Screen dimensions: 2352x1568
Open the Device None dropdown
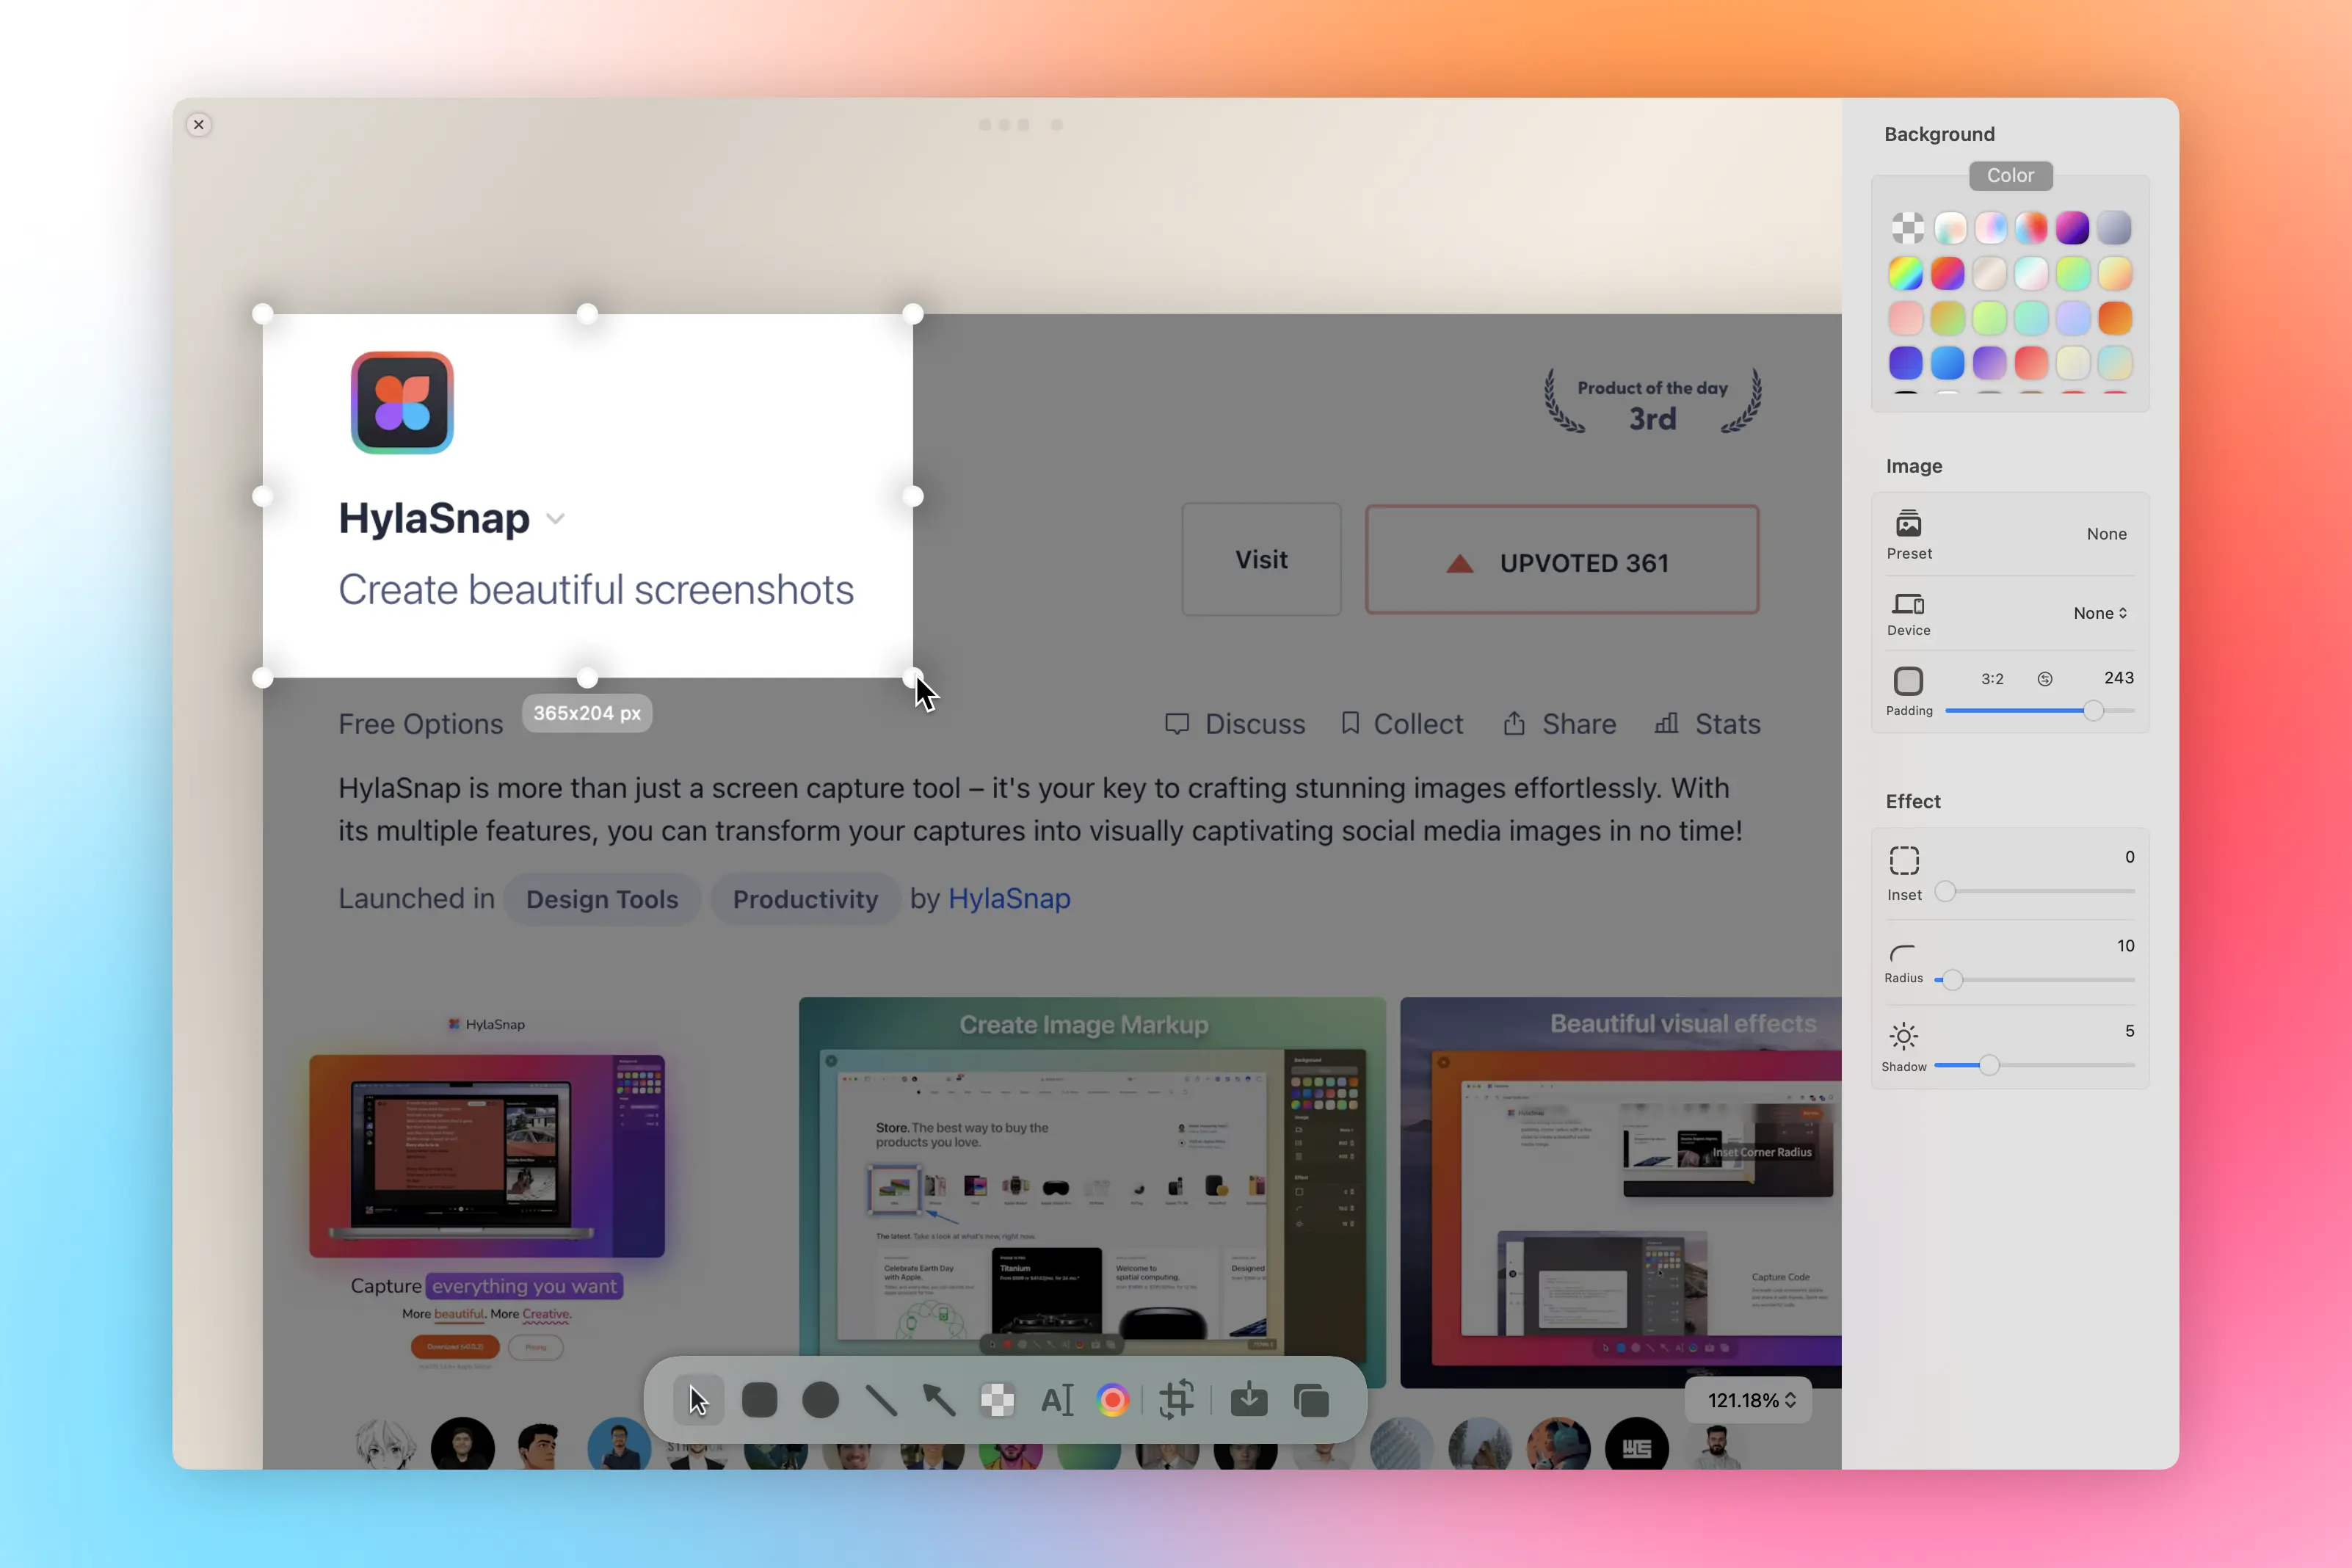click(2099, 613)
